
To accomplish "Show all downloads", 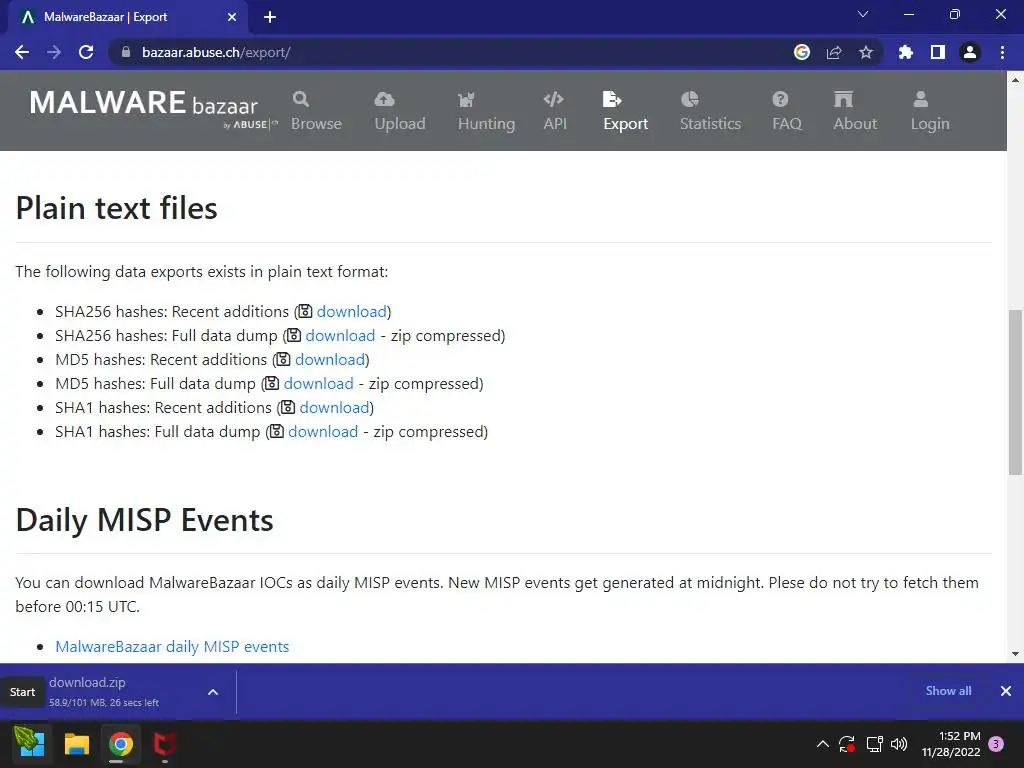I will (x=948, y=691).
